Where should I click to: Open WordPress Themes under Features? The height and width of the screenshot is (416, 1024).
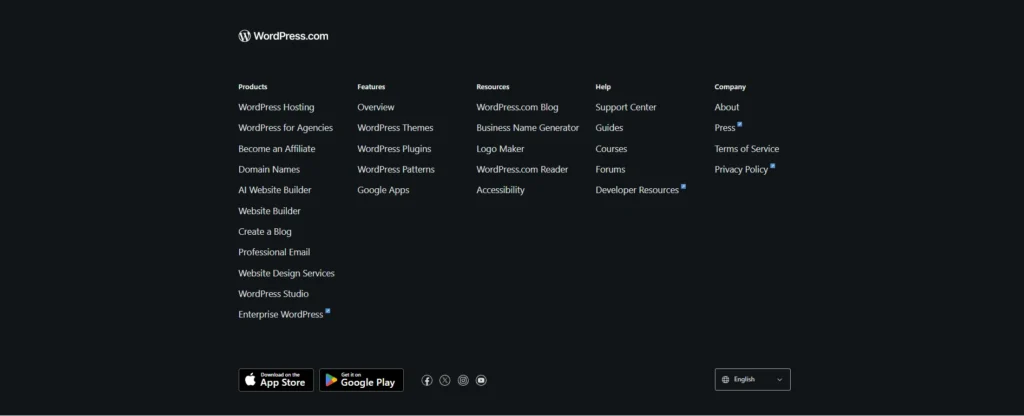tap(395, 128)
